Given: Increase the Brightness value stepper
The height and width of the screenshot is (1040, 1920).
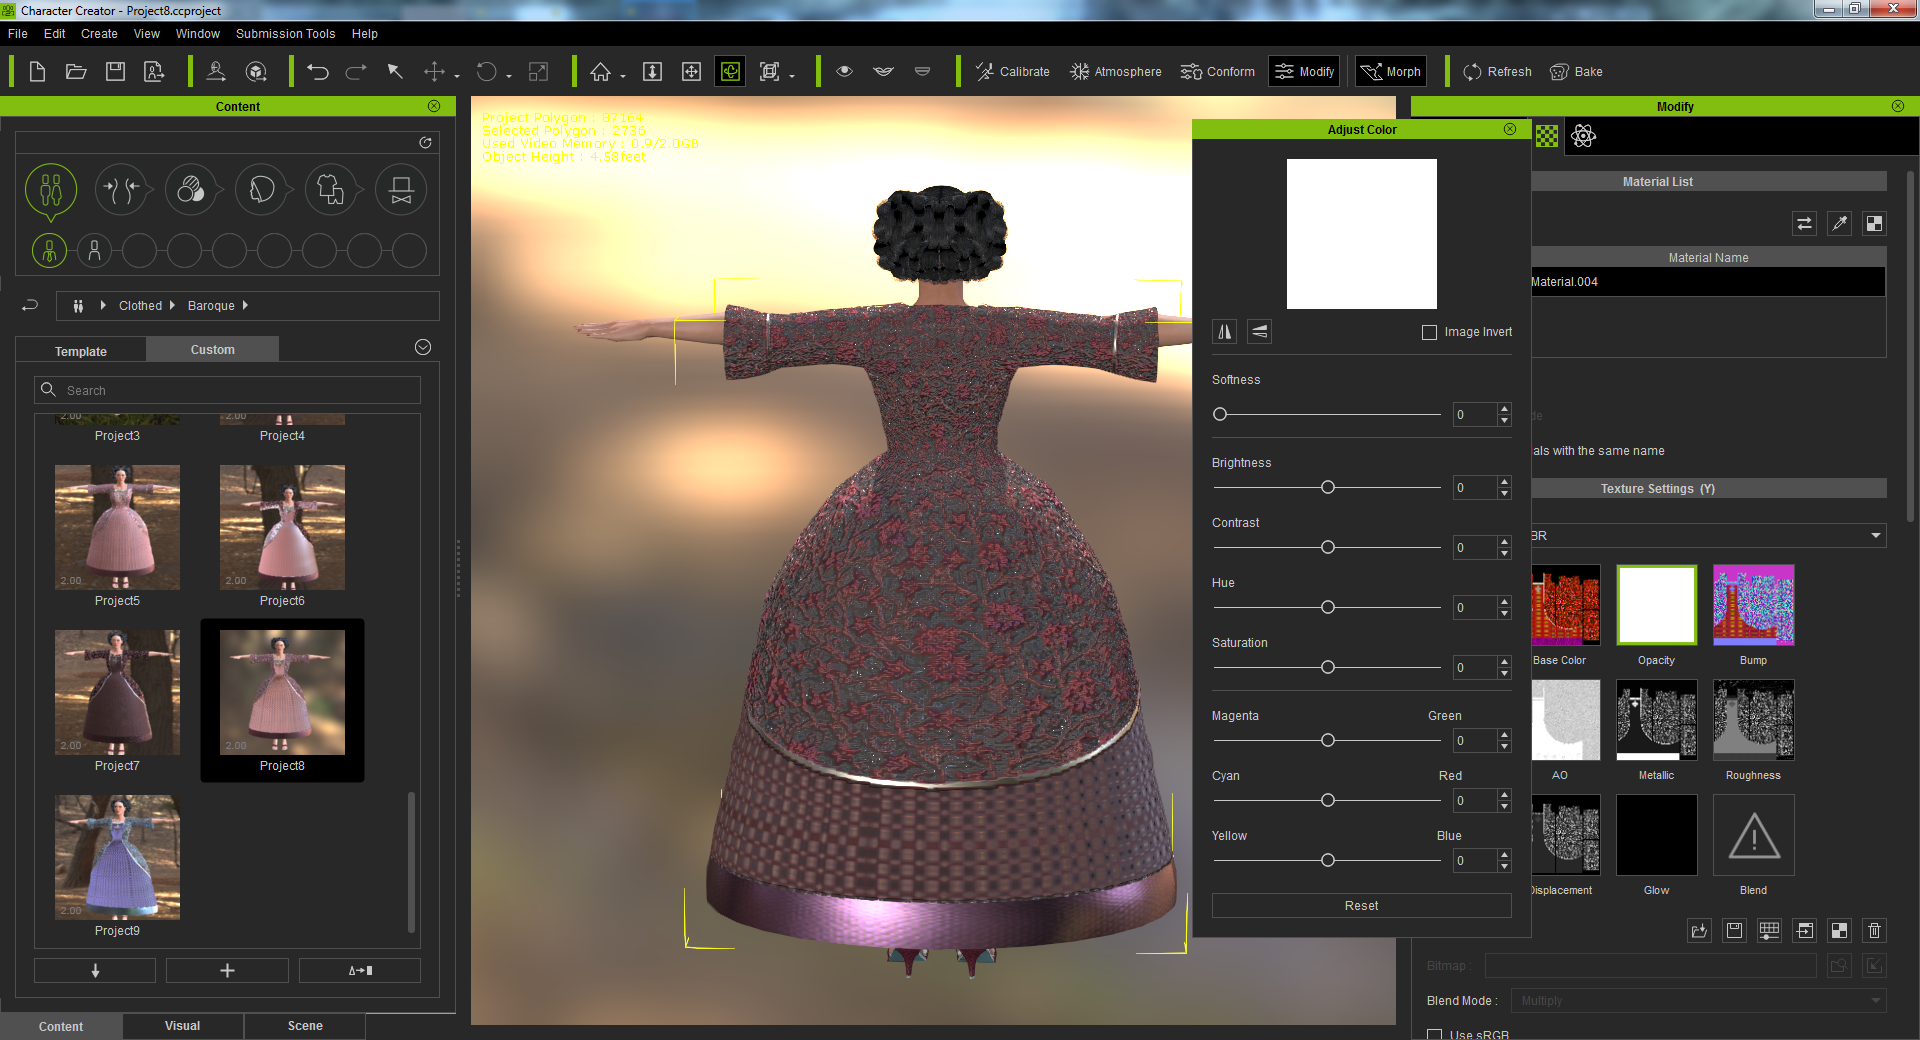Looking at the screenshot, I should tap(1504, 482).
